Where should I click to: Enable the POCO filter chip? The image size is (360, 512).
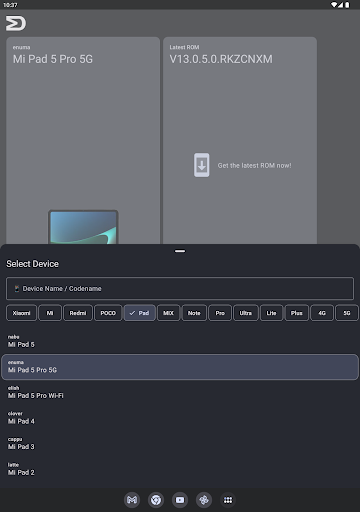coord(108,313)
